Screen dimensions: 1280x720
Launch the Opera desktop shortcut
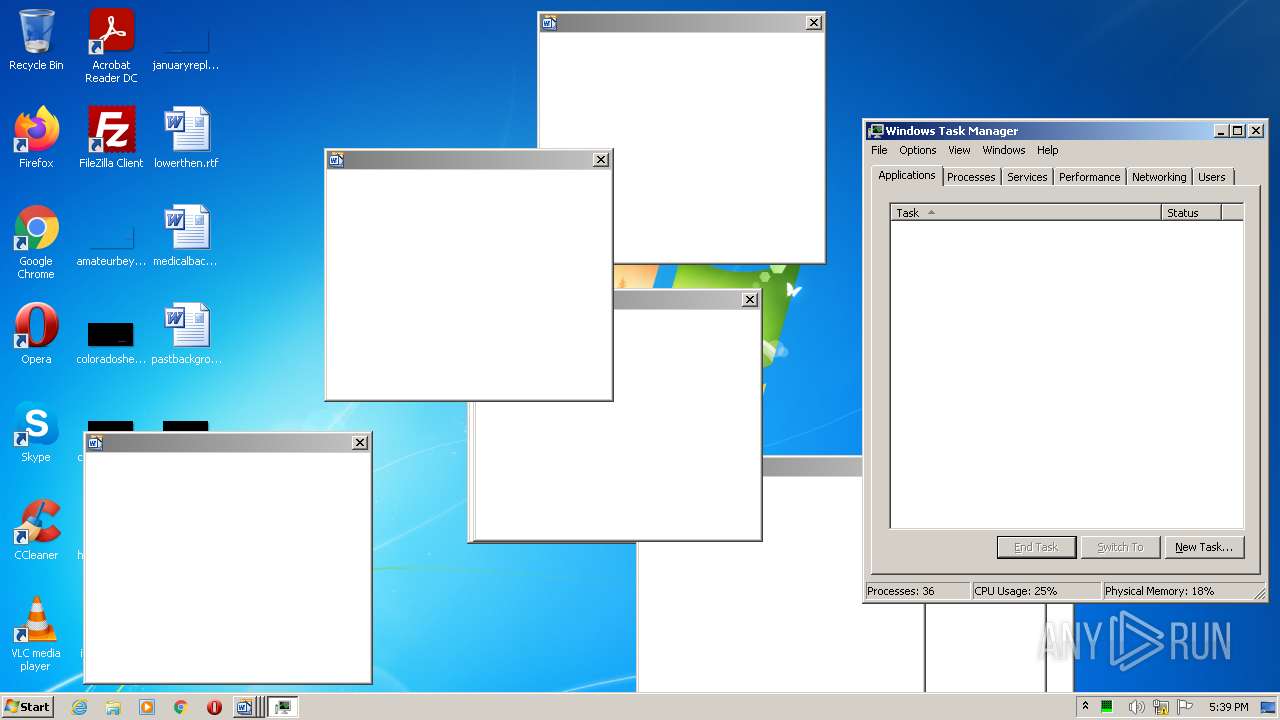coord(36,334)
